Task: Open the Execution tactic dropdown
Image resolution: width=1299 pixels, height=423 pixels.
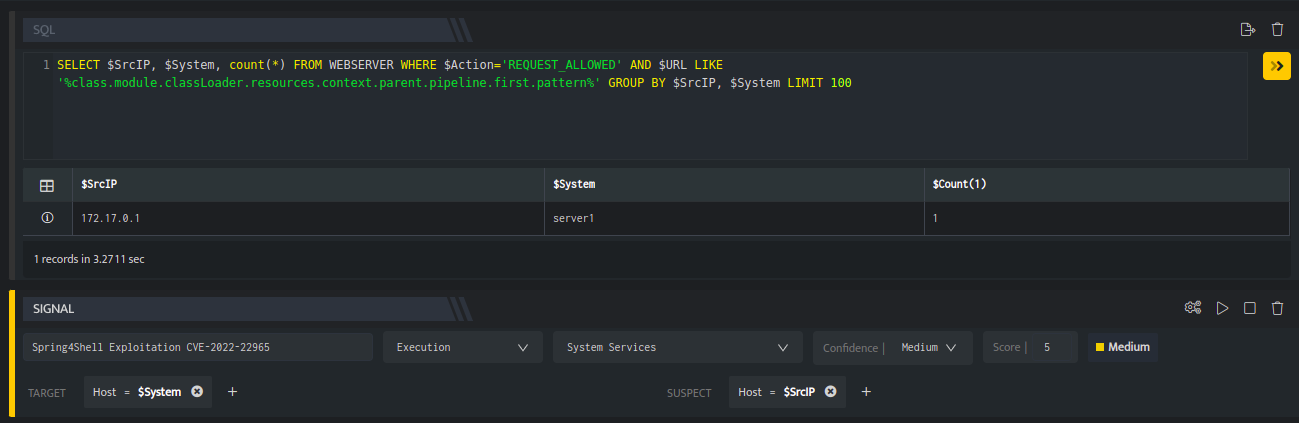Action: pos(463,347)
